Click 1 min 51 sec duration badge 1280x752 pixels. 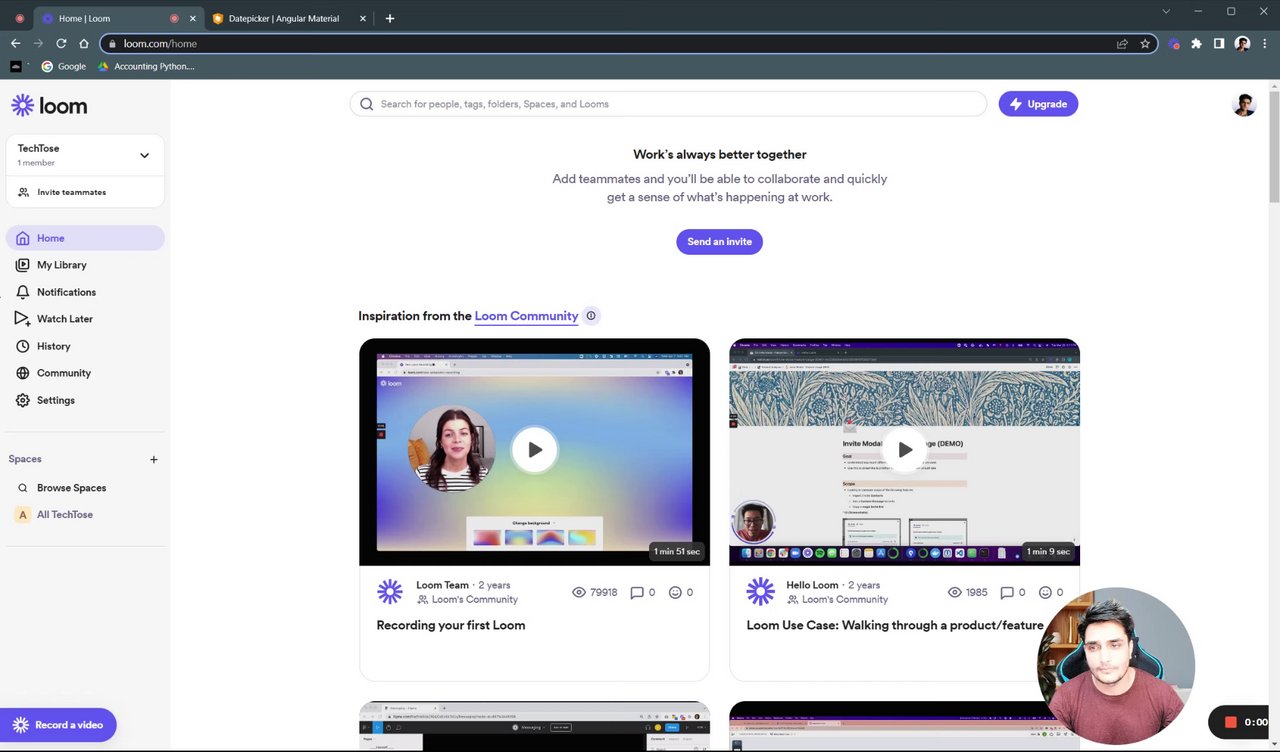click(x=677, y=551)
